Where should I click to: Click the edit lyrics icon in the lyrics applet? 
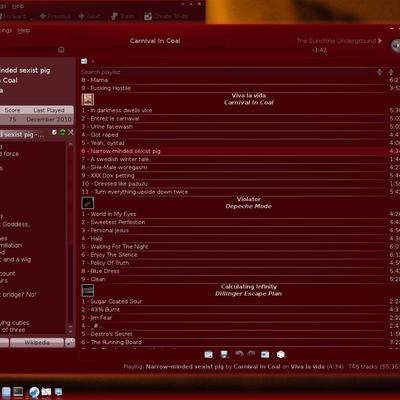coord(54,133)
